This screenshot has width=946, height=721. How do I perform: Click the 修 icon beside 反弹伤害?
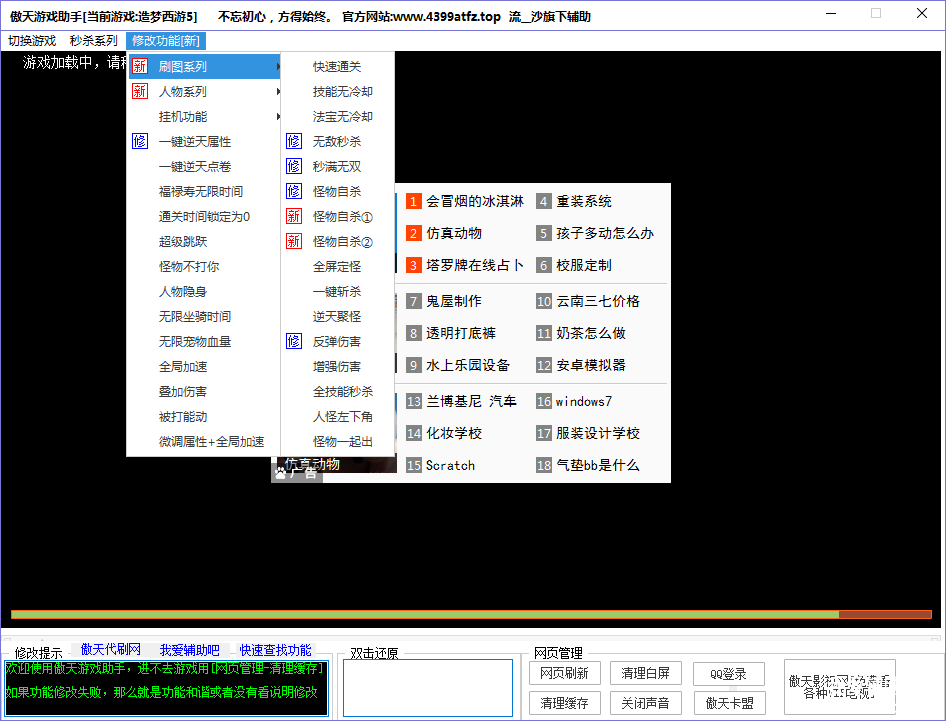(294, 342)
